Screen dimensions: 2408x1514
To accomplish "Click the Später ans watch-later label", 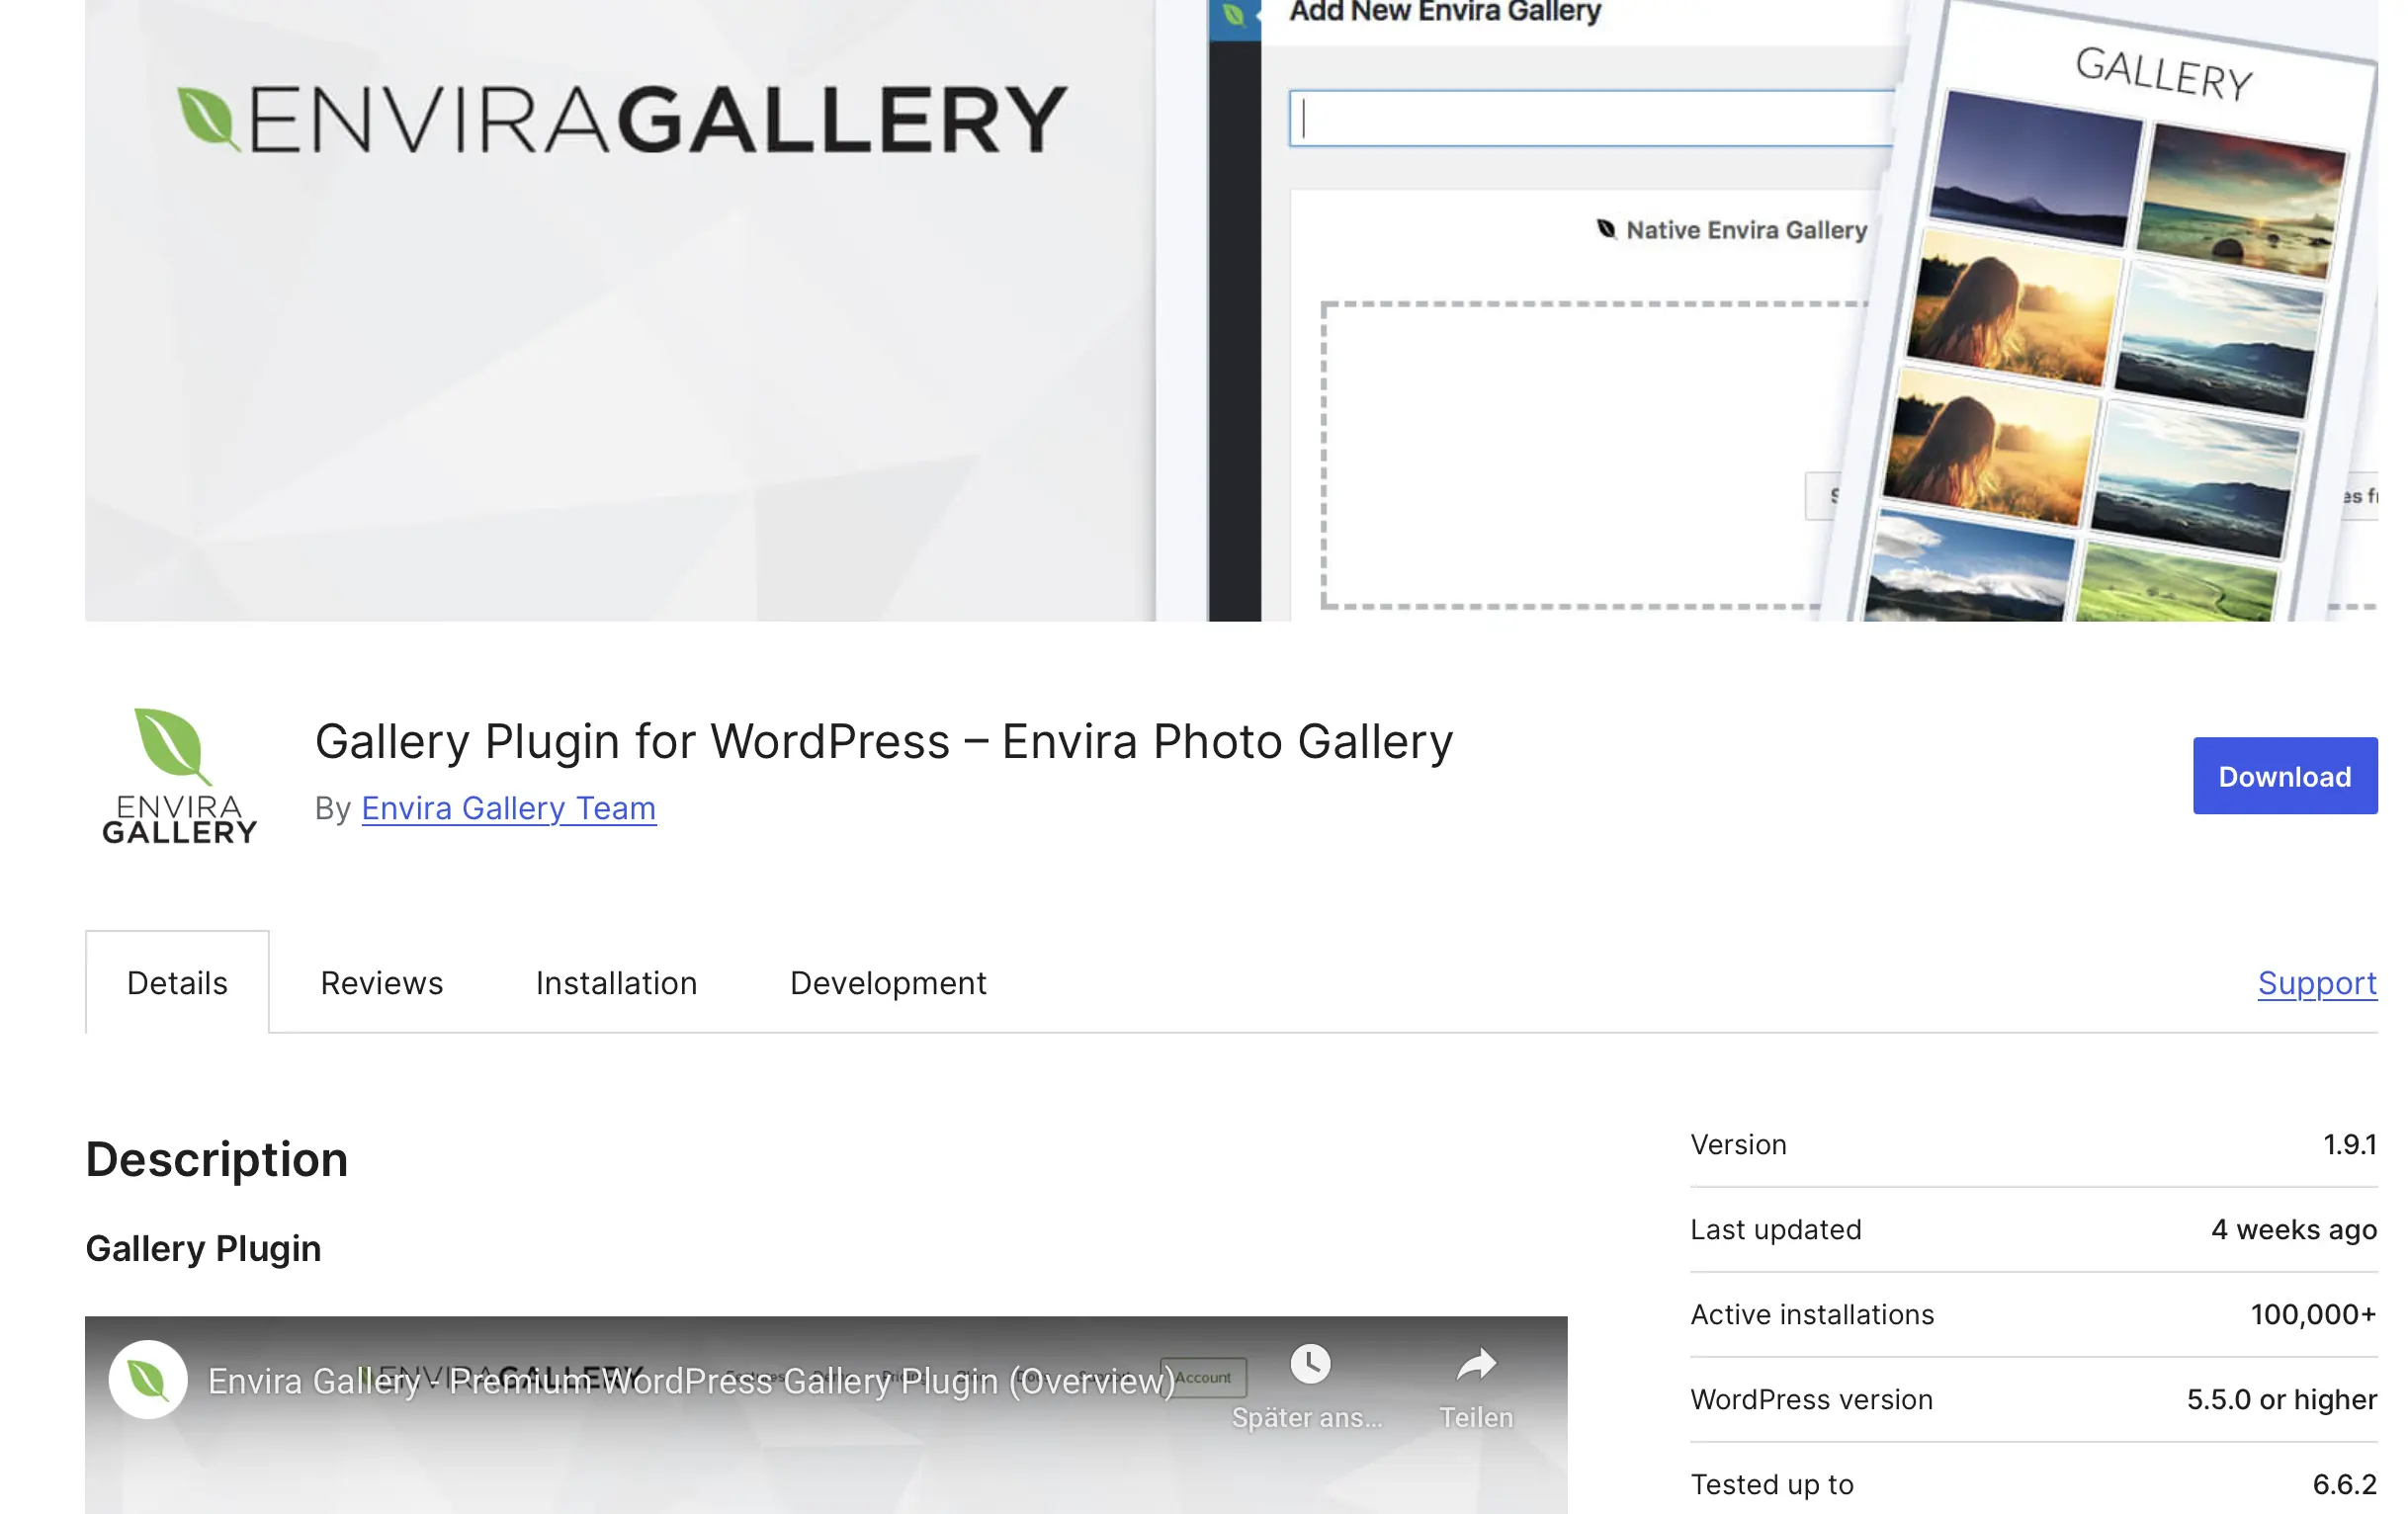I will [x=1306, y=1417].
